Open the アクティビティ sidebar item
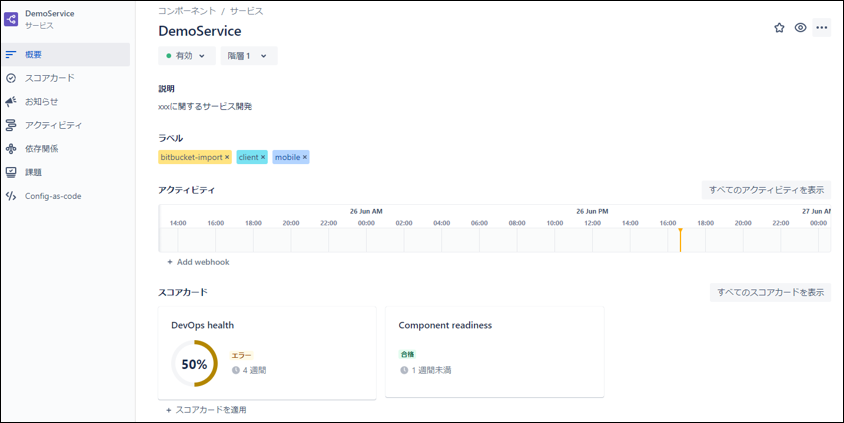 pos(65,125)
